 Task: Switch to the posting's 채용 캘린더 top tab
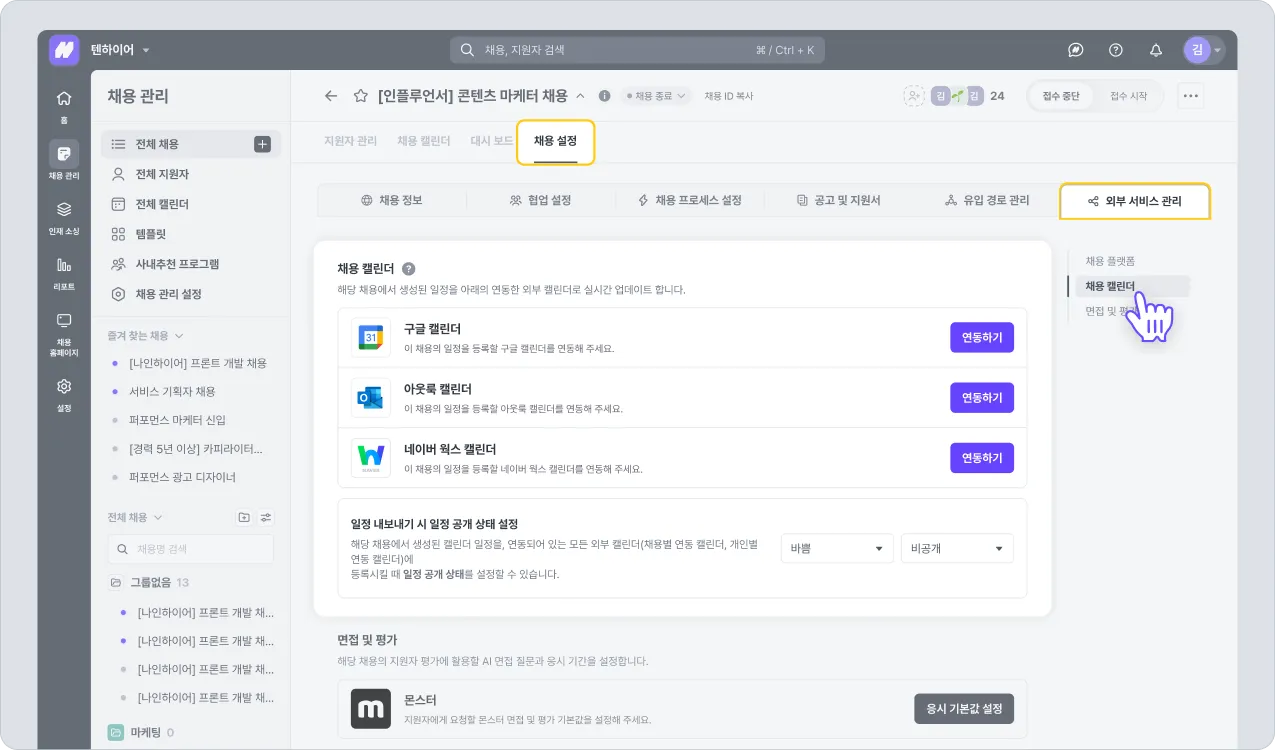(423, 141)
